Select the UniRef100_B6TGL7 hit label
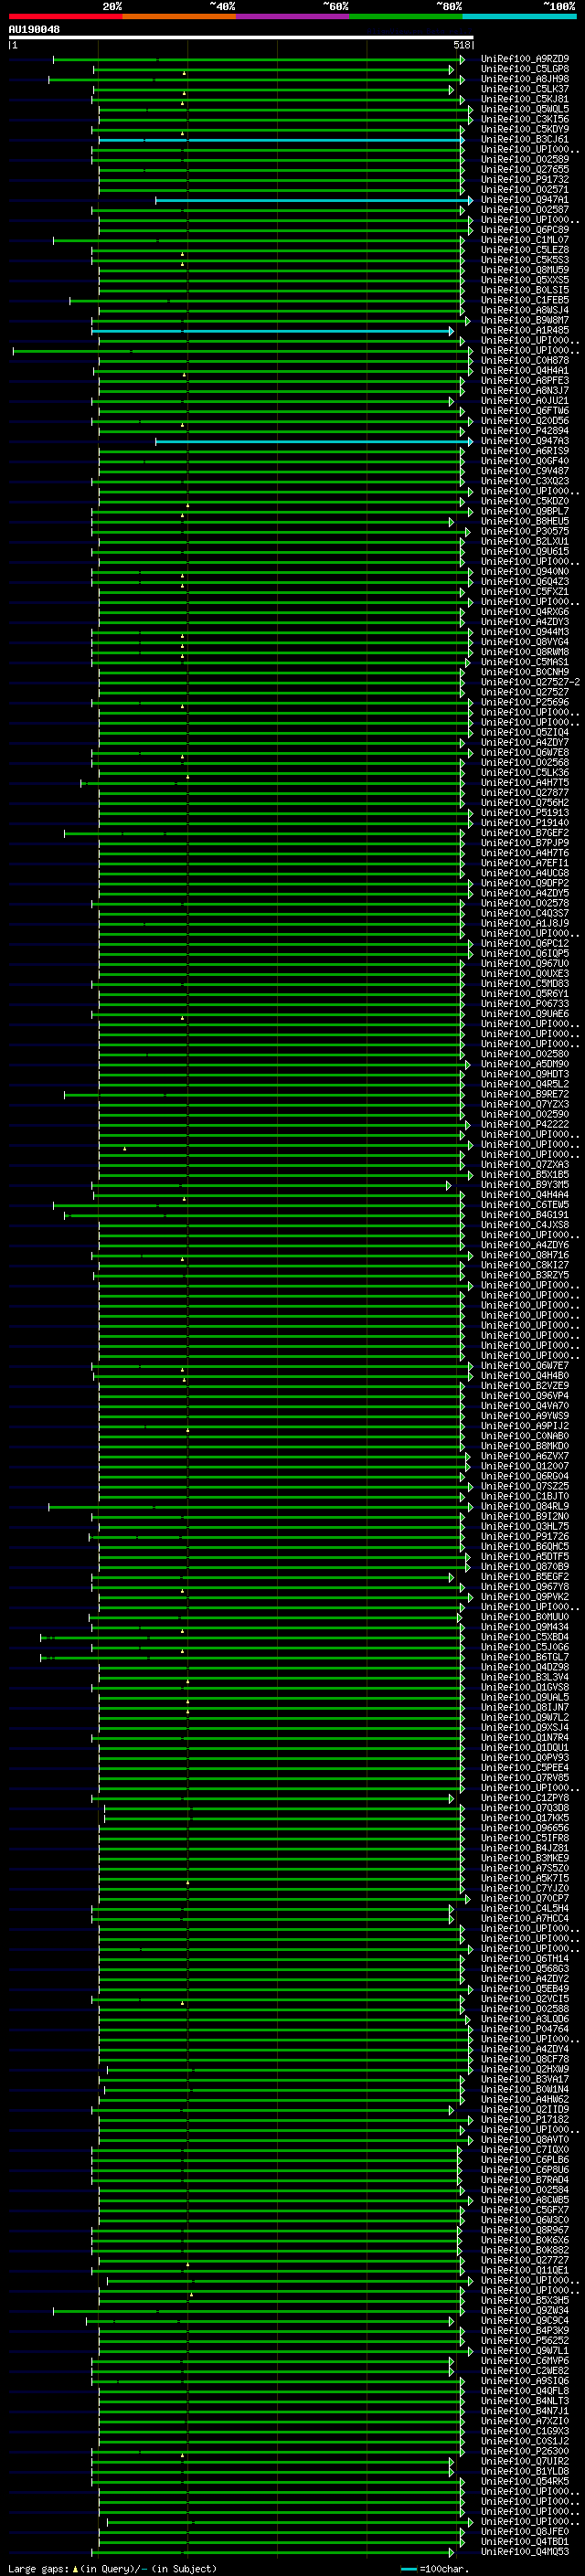 point(525,1658)
